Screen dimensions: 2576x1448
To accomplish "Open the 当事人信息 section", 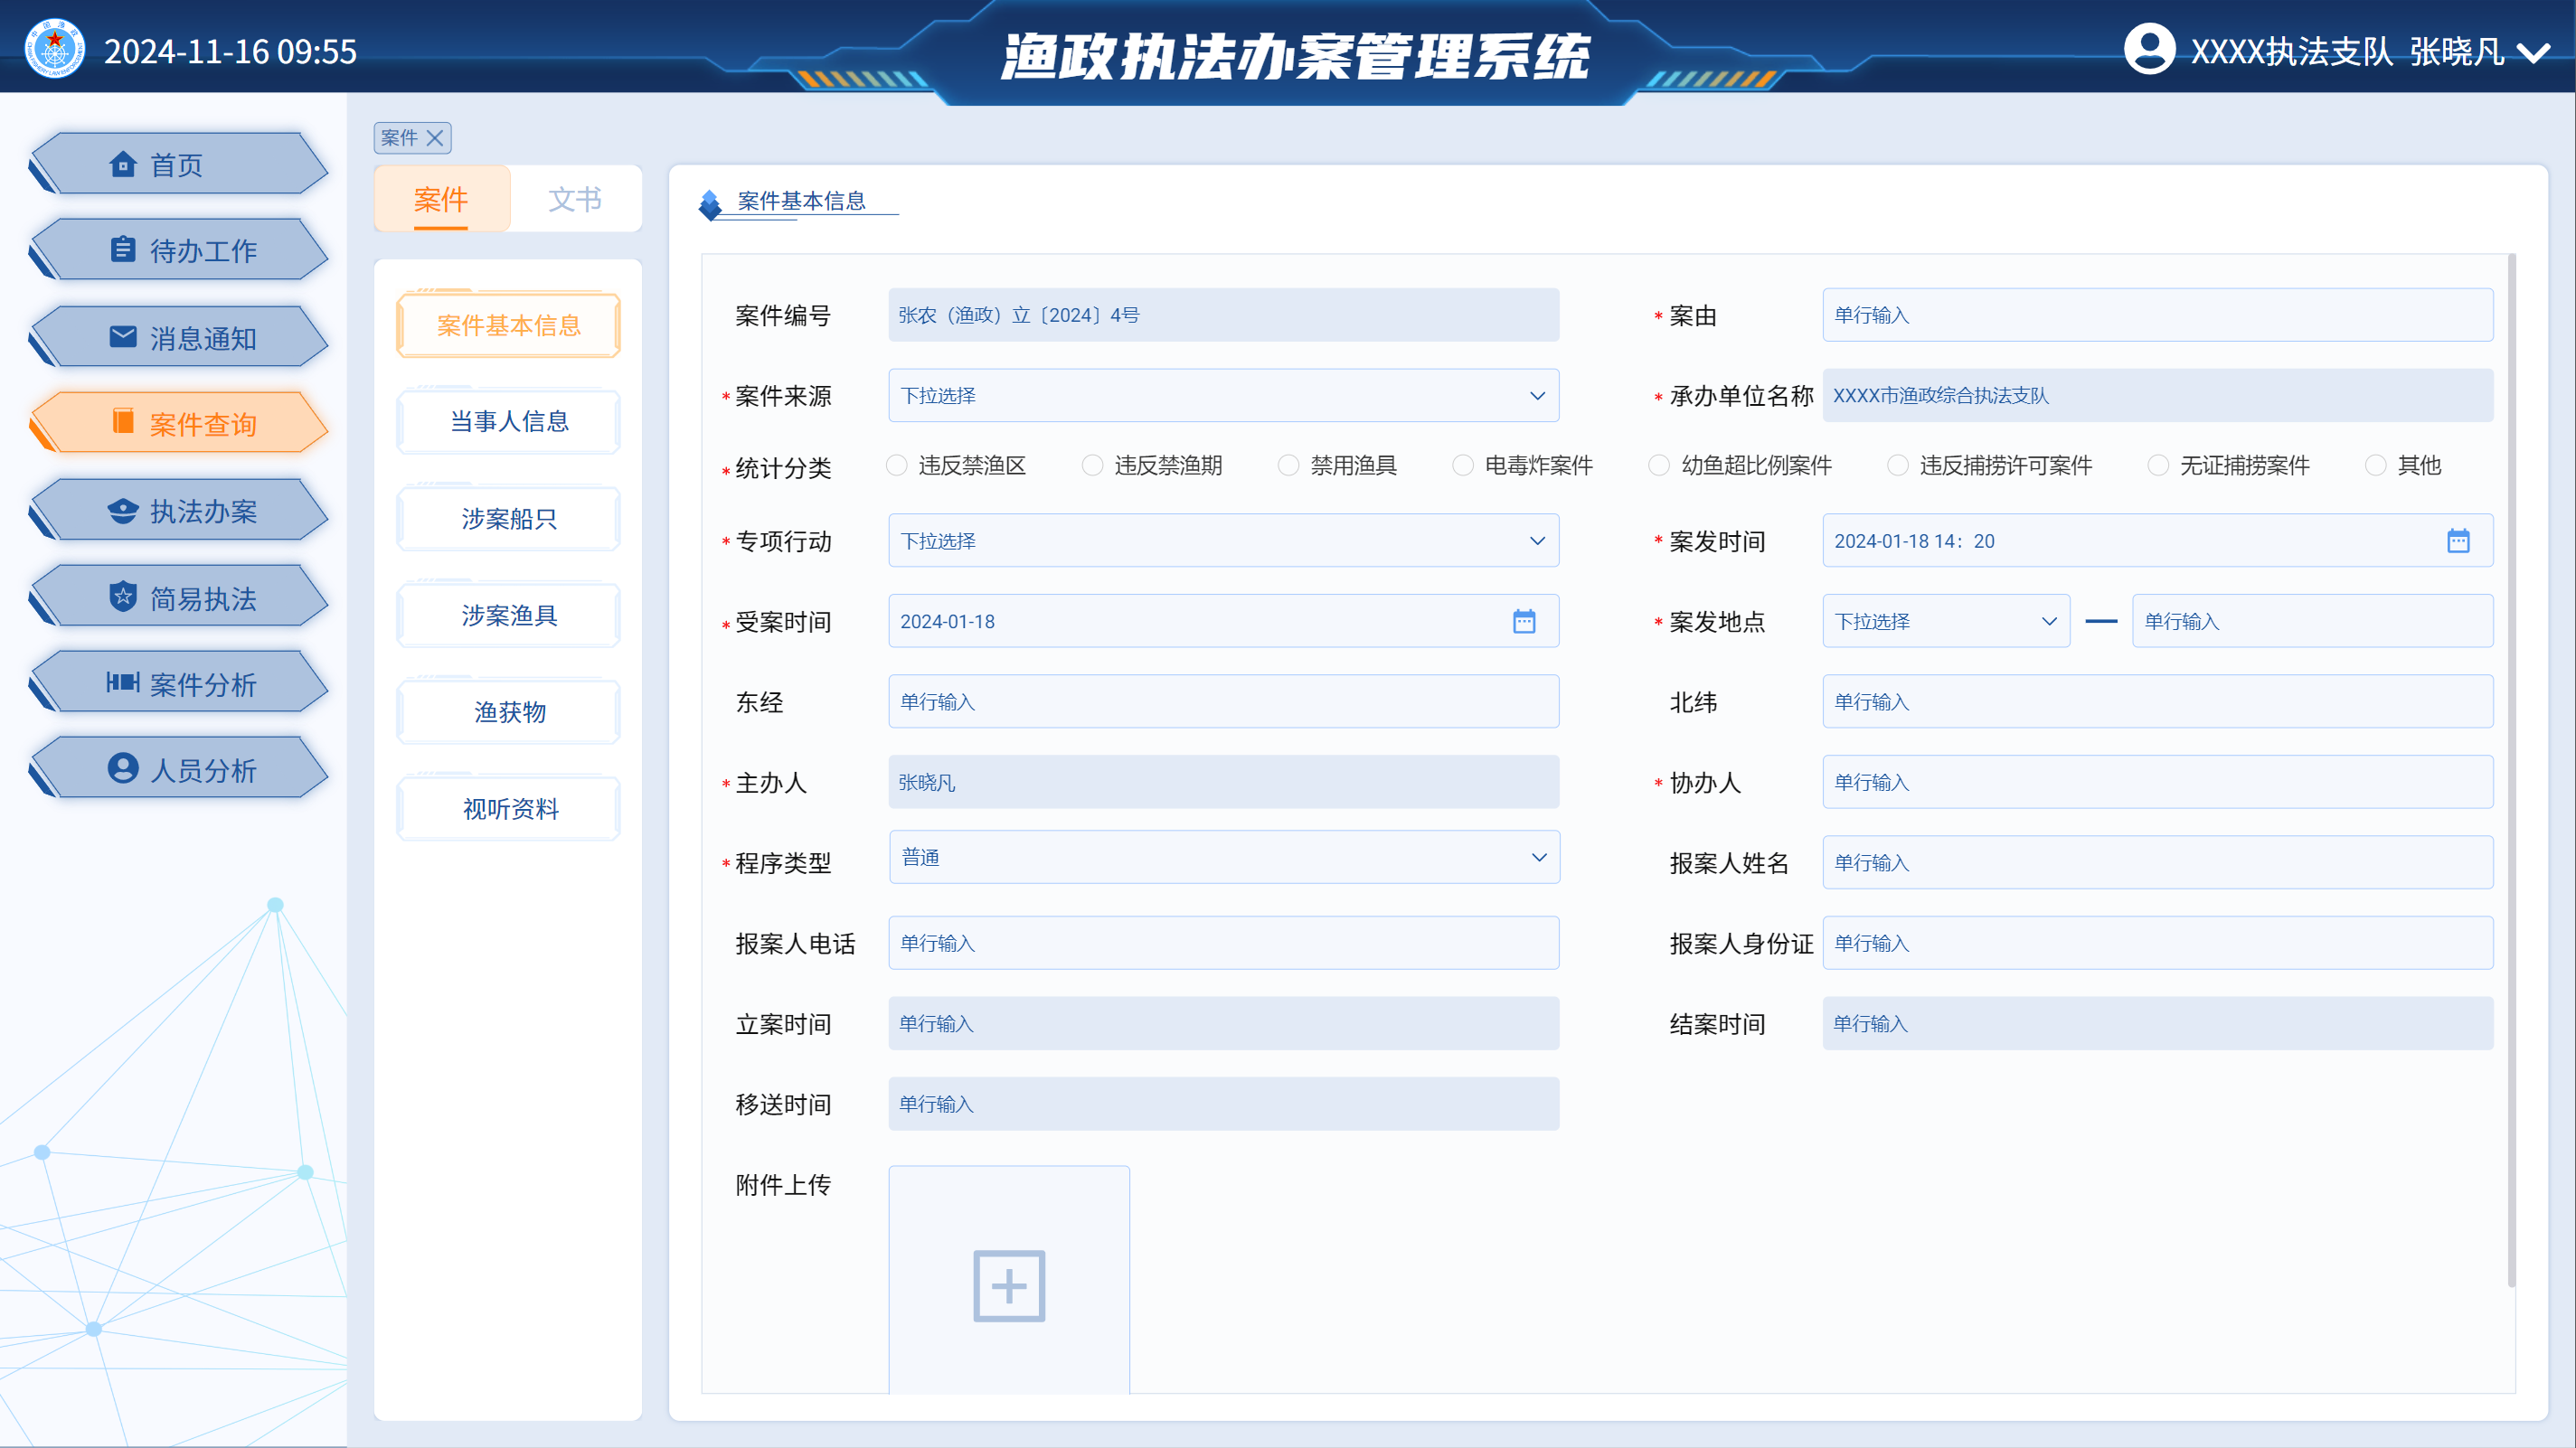I will click(509, 422).
